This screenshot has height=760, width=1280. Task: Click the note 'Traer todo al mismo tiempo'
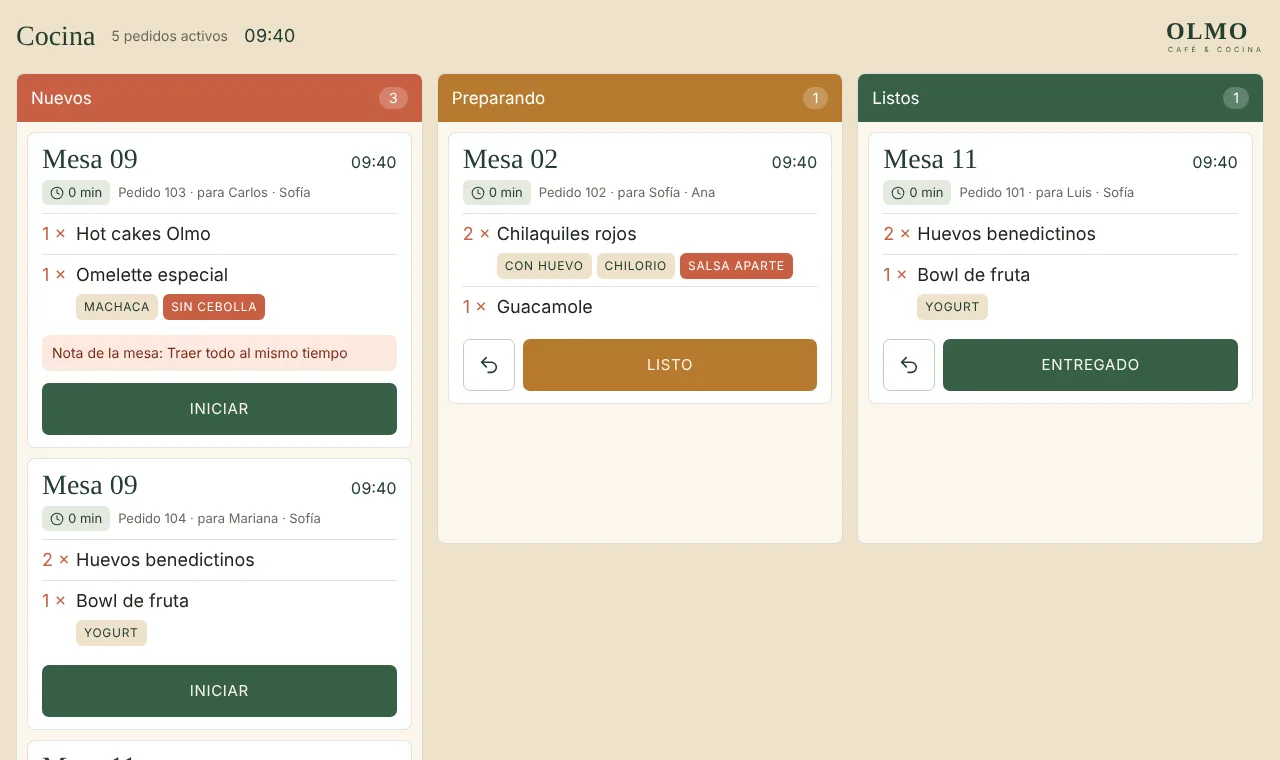[219, 353]
